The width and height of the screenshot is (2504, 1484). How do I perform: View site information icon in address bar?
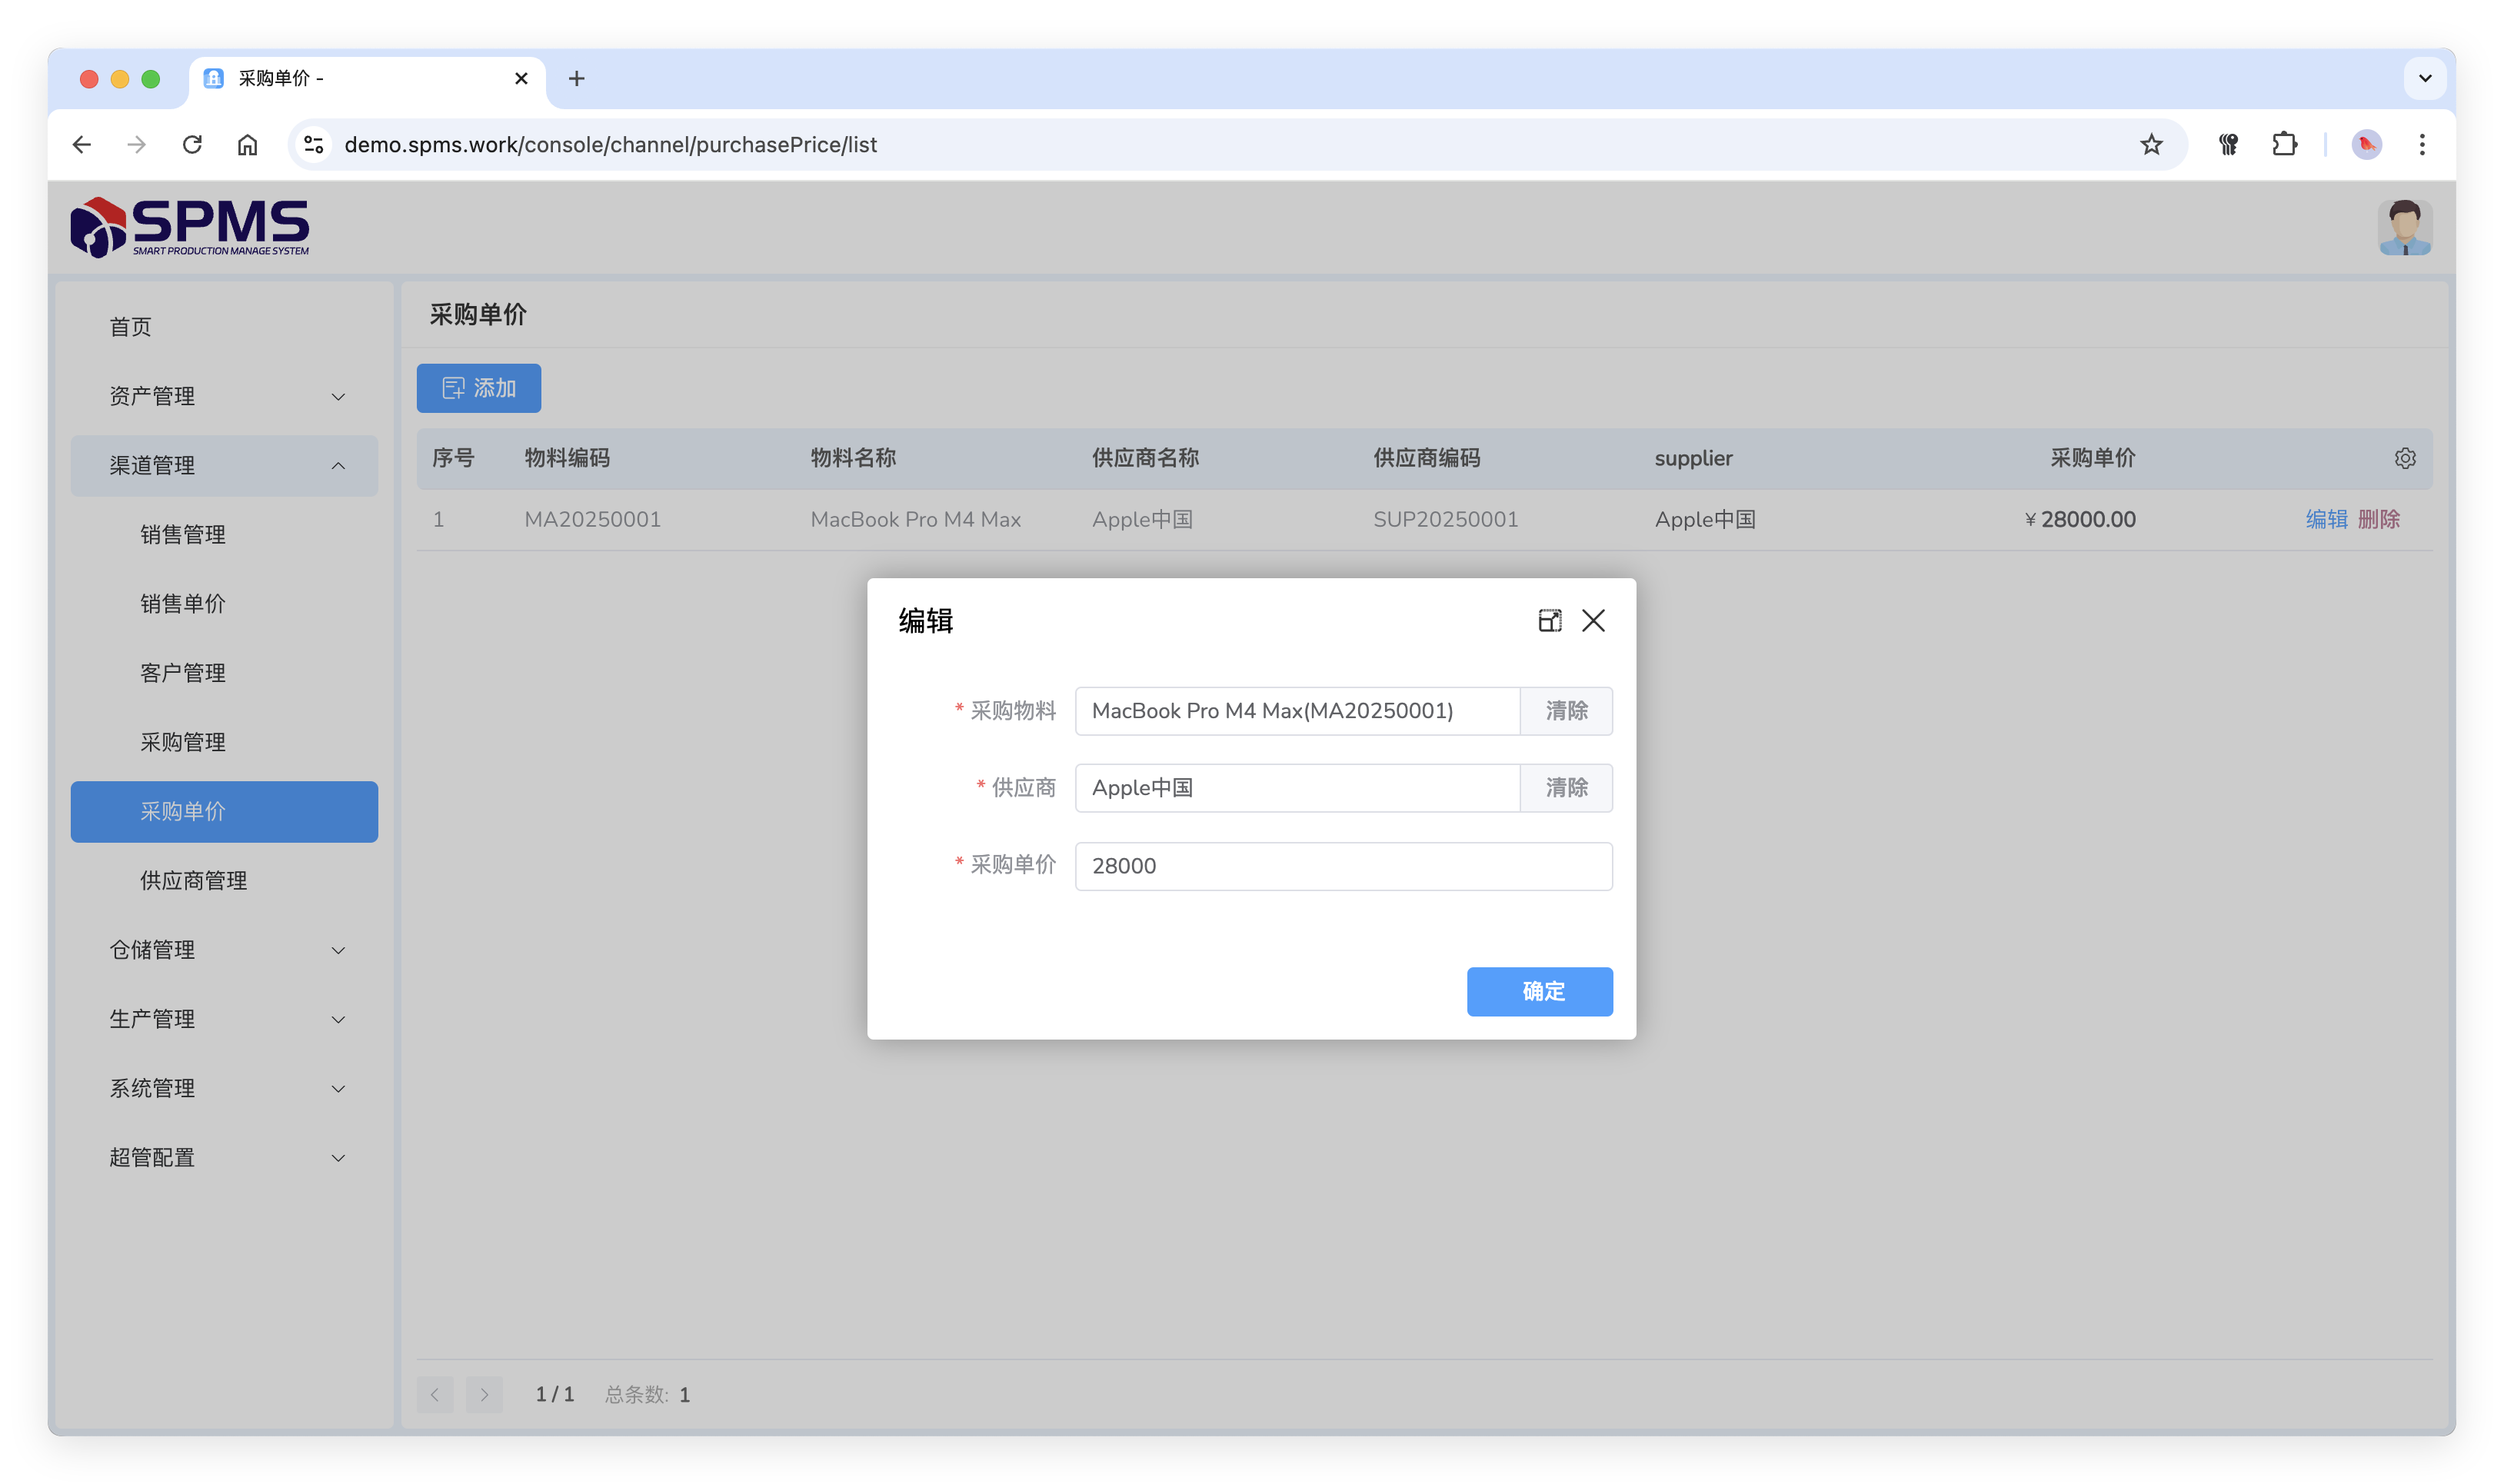coord(314,145)
